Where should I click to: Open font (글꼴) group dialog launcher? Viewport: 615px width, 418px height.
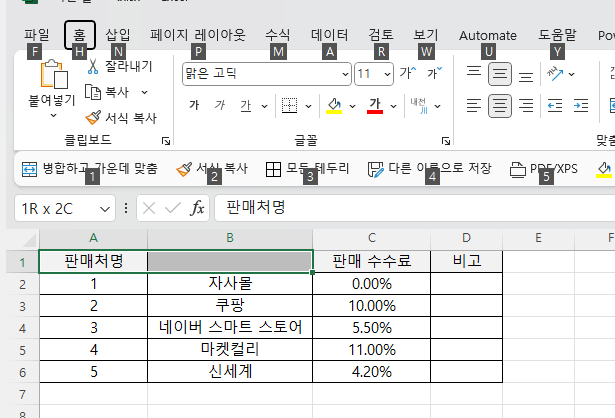pyautogui.click(x=446, y=141)
